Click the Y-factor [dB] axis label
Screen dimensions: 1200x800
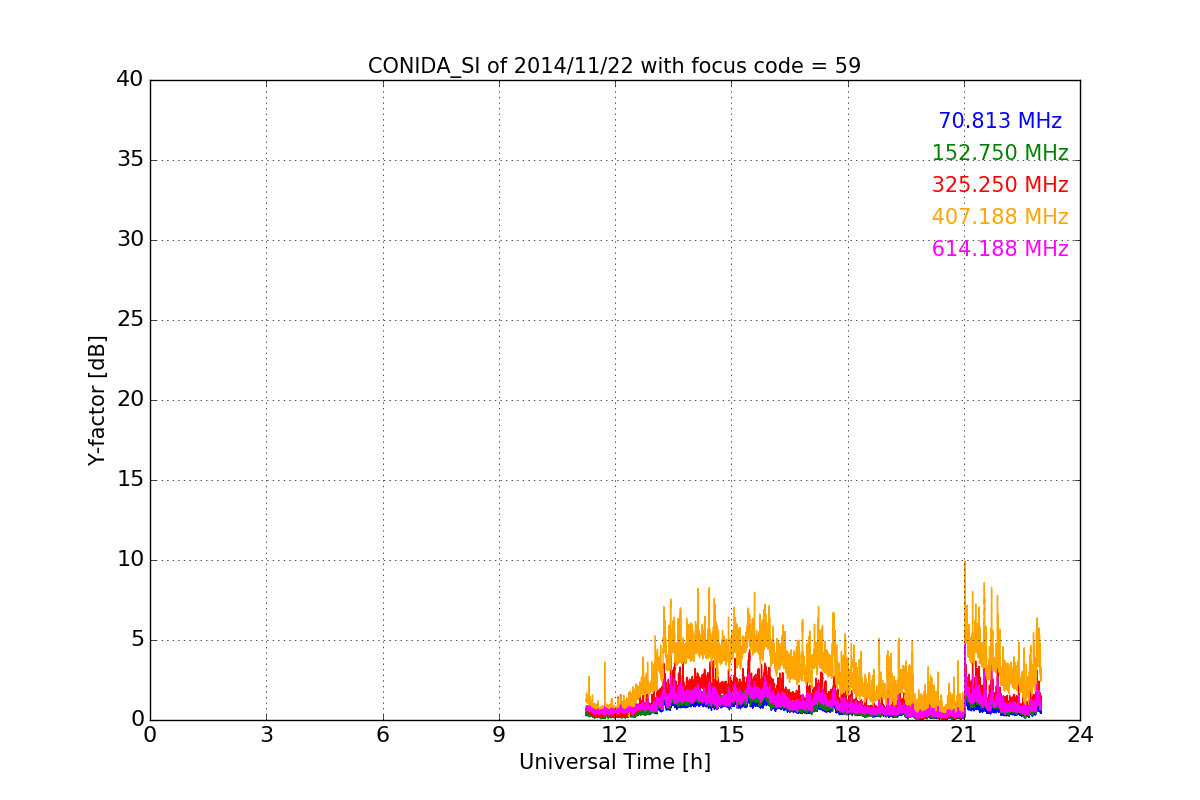[97, 400]
